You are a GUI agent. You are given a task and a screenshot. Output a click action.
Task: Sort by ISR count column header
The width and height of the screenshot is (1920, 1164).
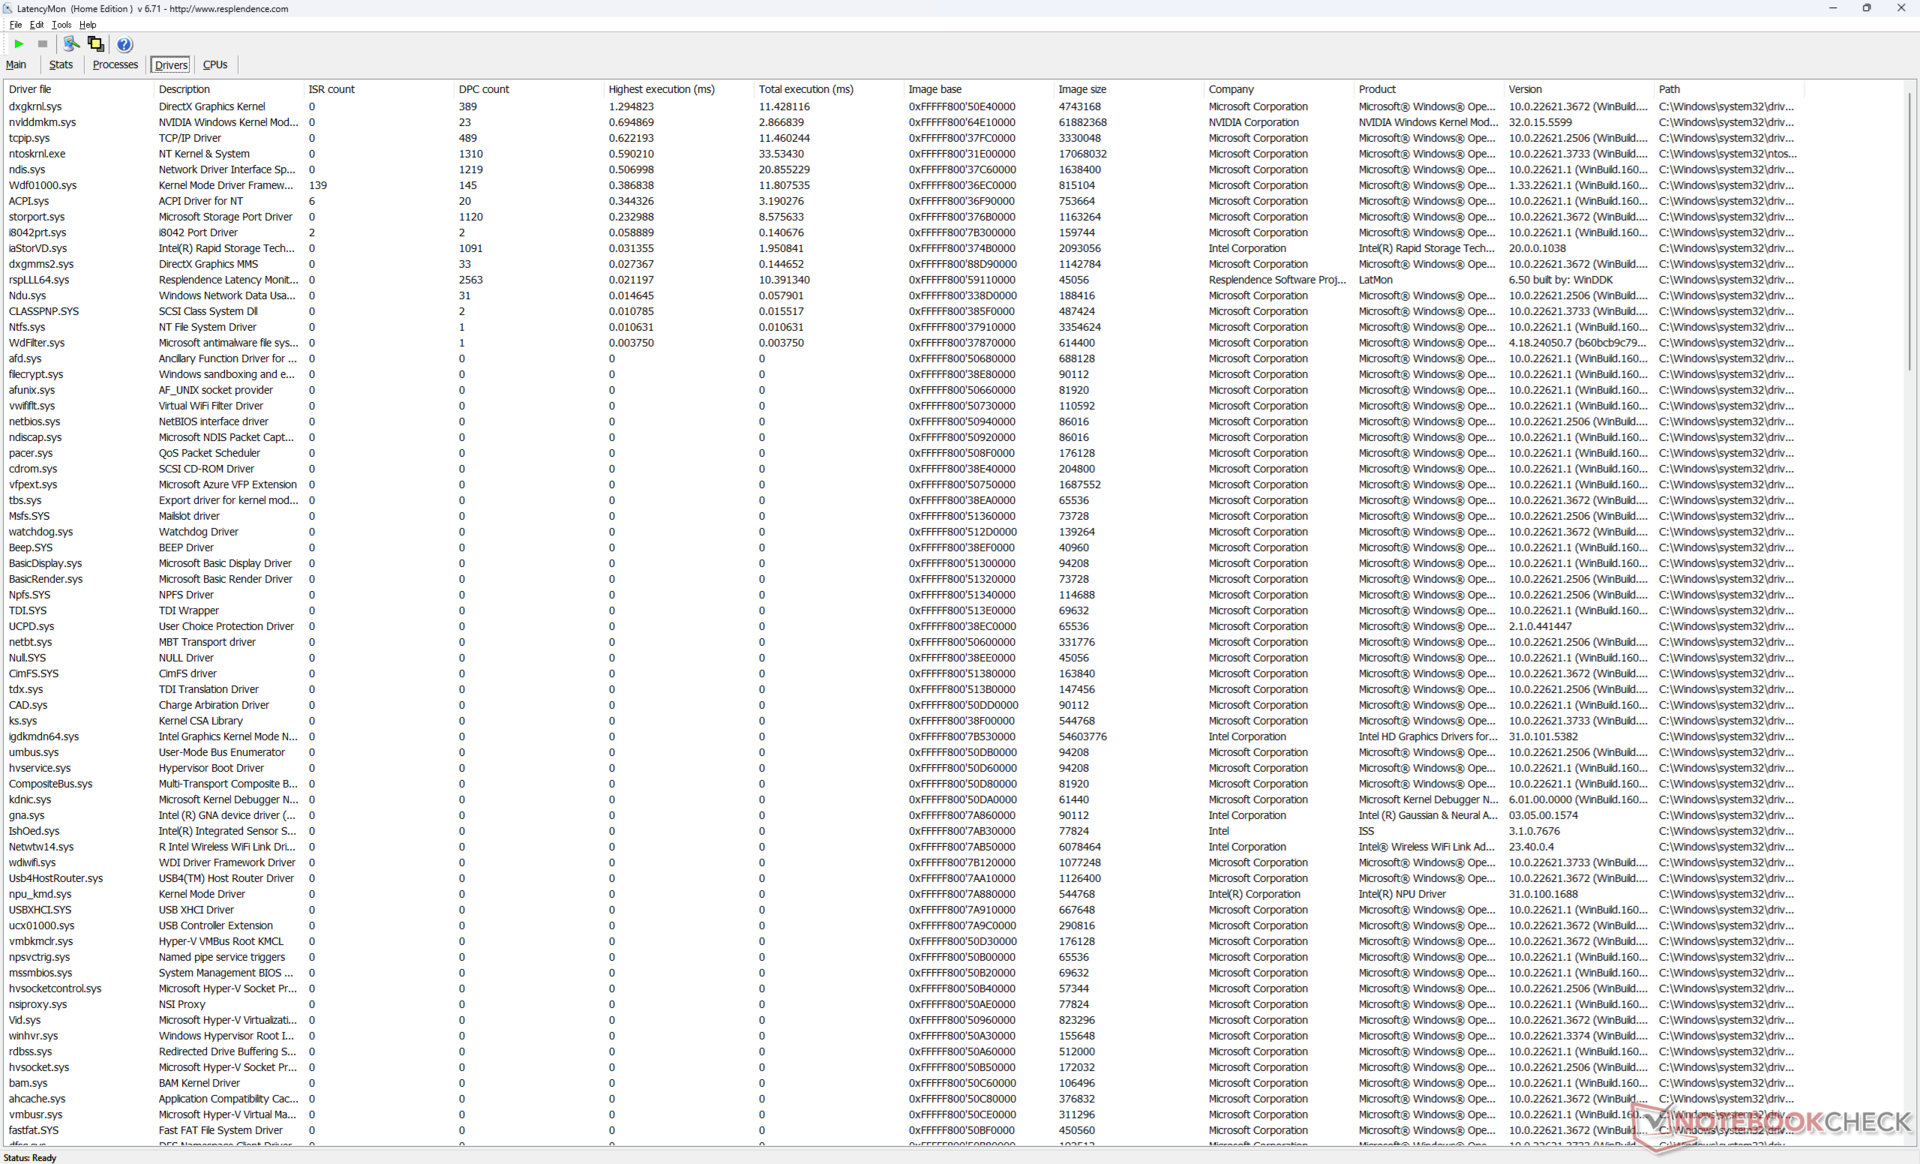[x=332, y=89]
